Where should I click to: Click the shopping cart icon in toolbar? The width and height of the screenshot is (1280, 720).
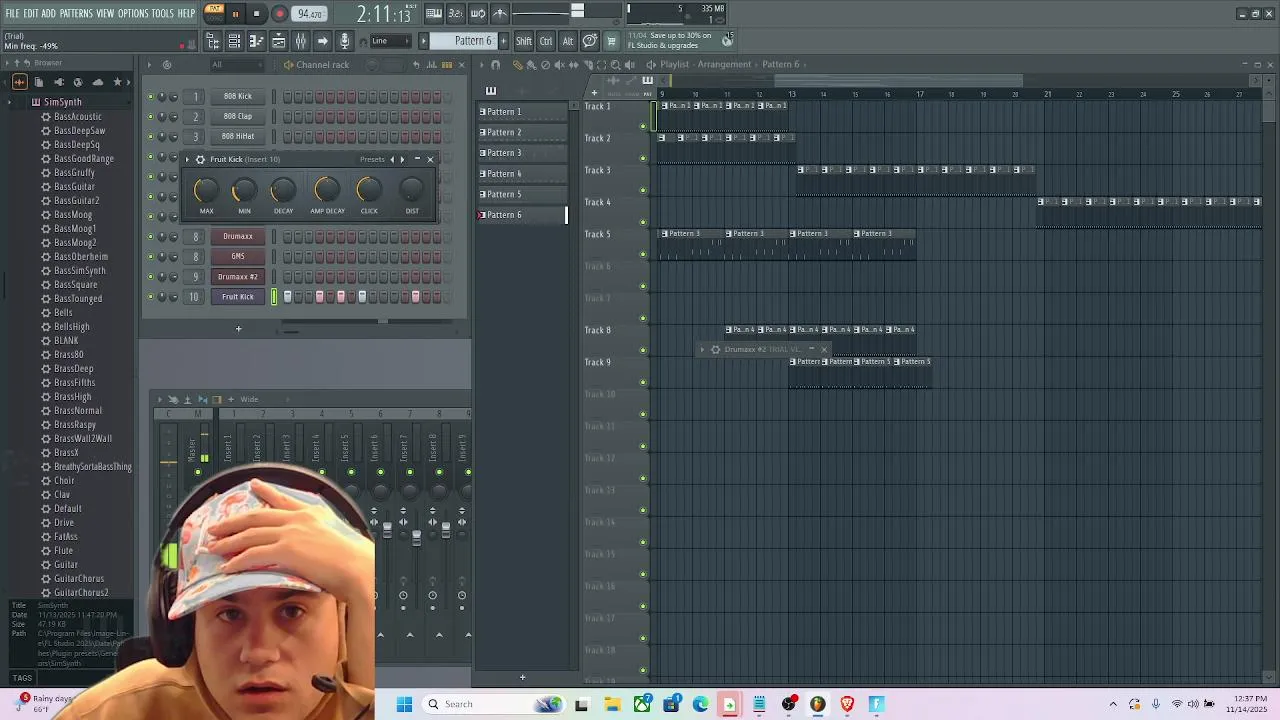(611, 41)
